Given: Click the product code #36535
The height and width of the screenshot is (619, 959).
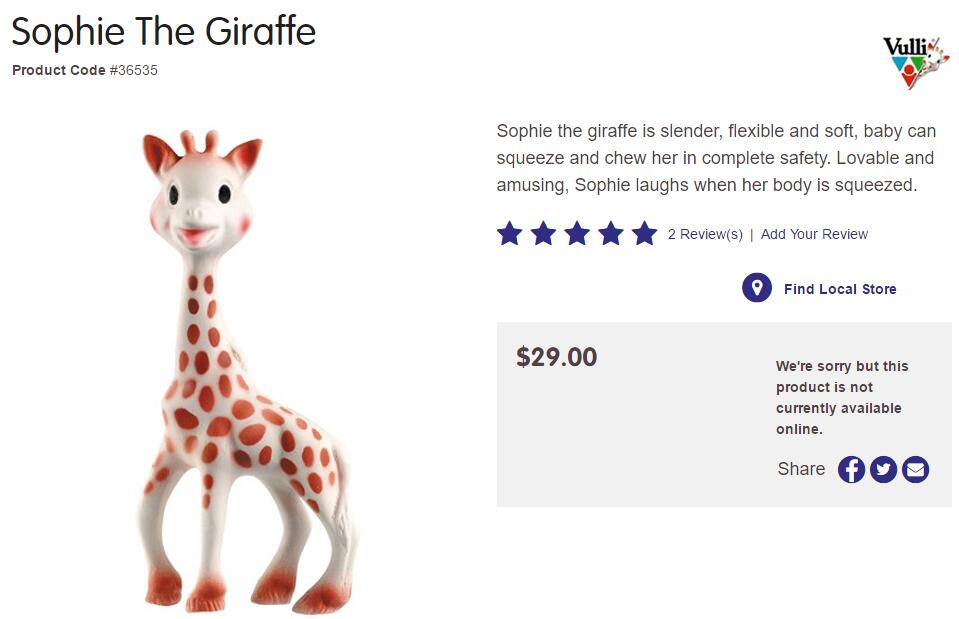Looking at the screenshot, I should click(x=133, y=70).
